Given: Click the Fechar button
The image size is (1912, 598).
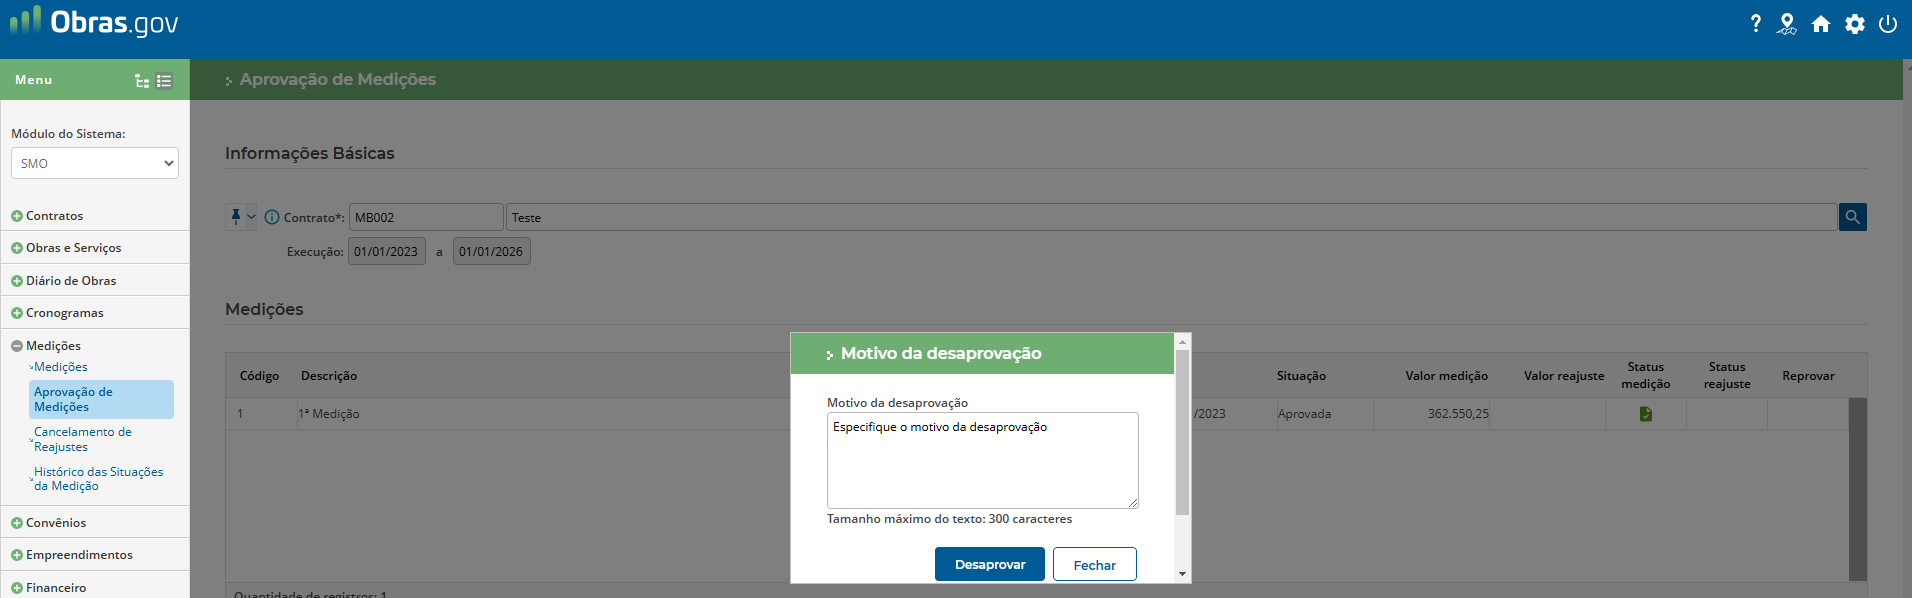Looking at the screenshot, I should tap(1094, 564).
